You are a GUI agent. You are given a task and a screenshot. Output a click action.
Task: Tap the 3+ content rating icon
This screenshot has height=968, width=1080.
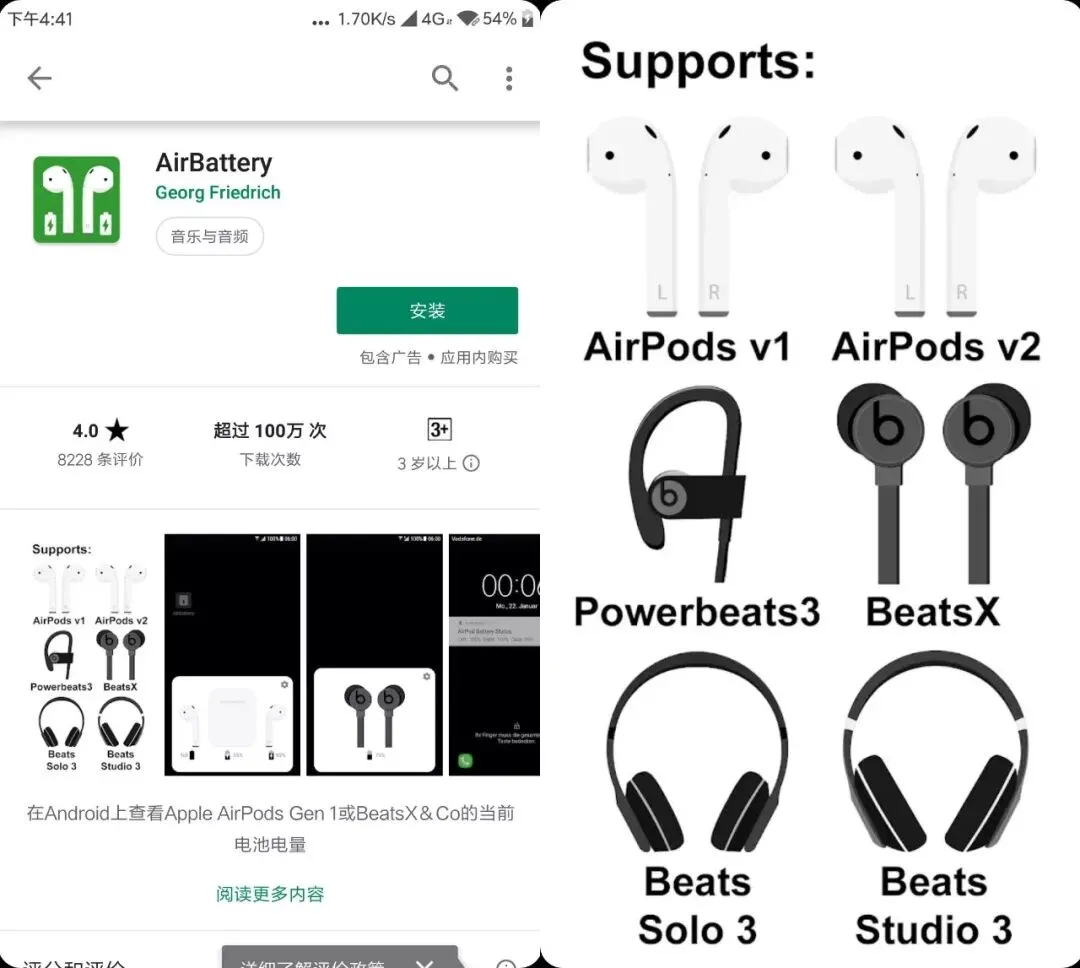point(439,429)
